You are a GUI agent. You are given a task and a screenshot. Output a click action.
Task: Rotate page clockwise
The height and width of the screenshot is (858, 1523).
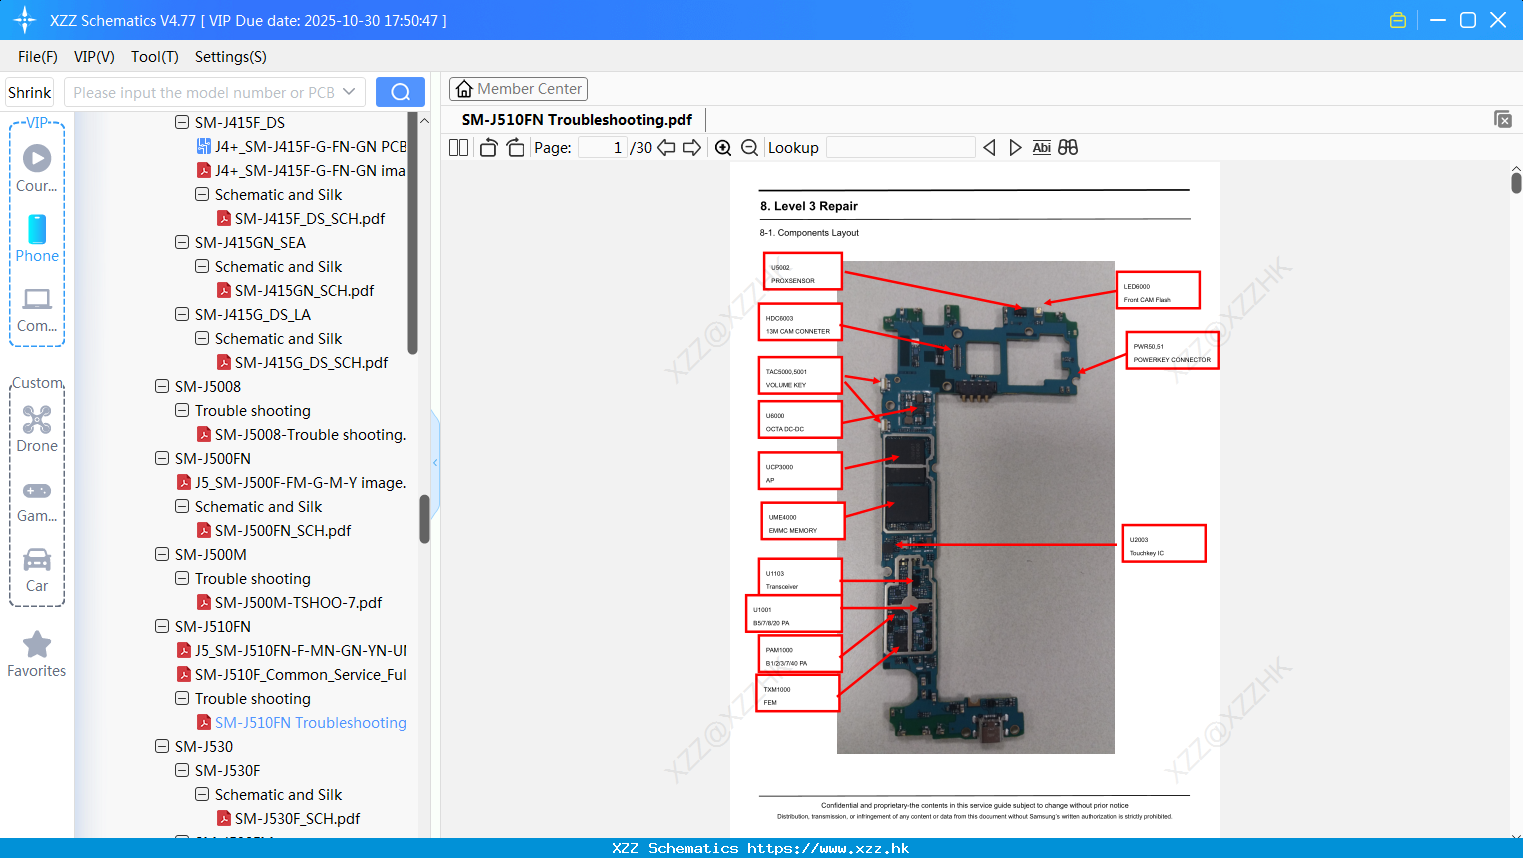coord(515,148)
